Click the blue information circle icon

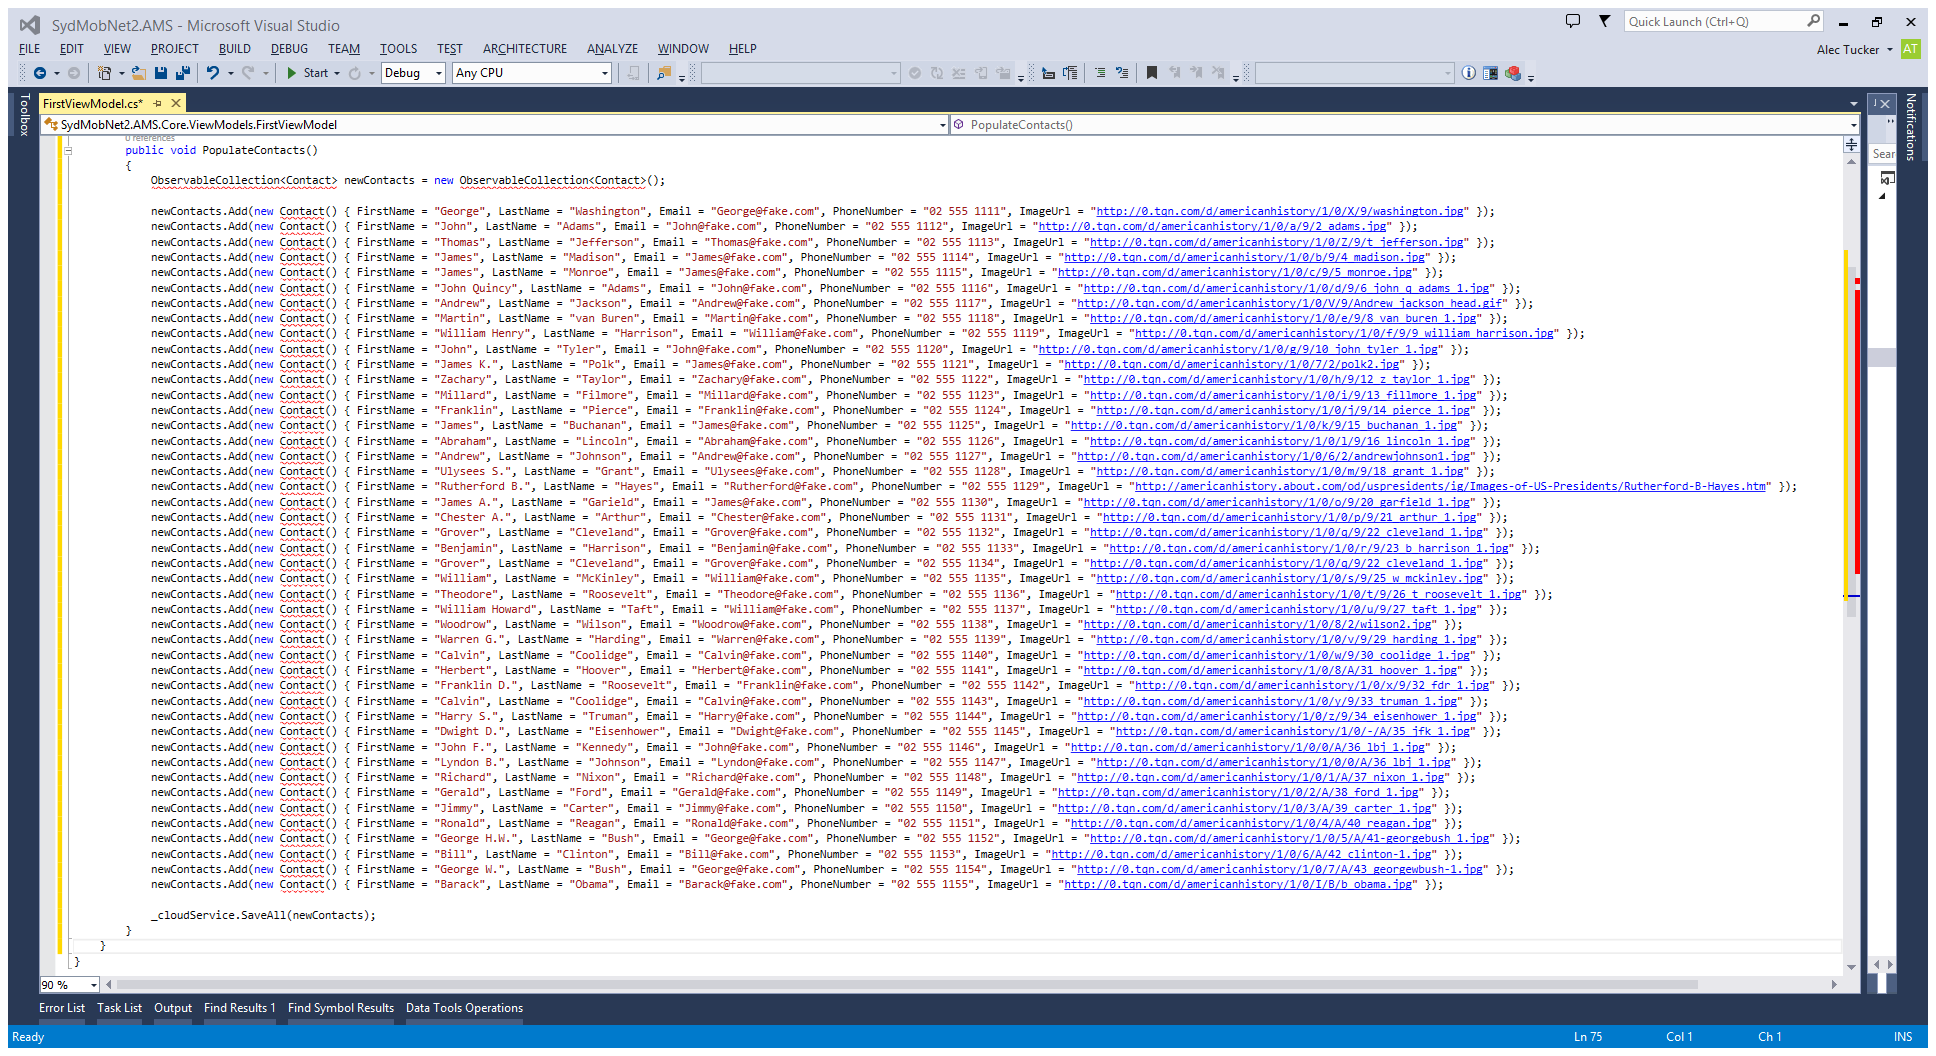(x=1468, y=73)
